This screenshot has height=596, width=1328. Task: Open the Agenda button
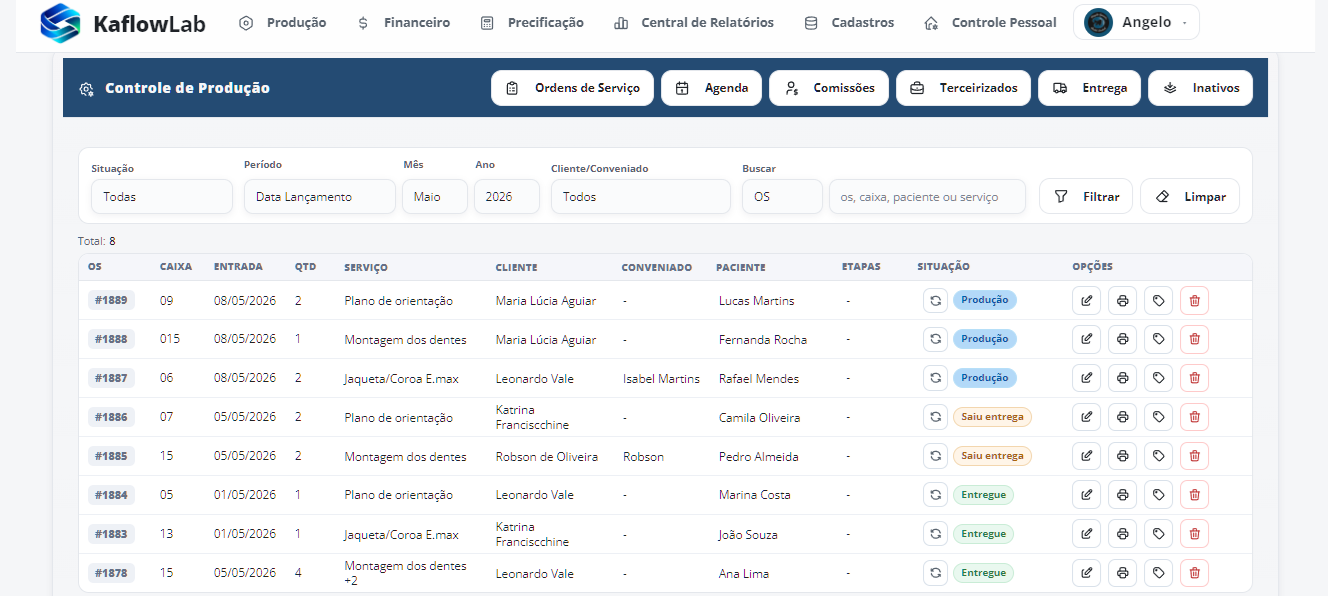coord(711,88)
